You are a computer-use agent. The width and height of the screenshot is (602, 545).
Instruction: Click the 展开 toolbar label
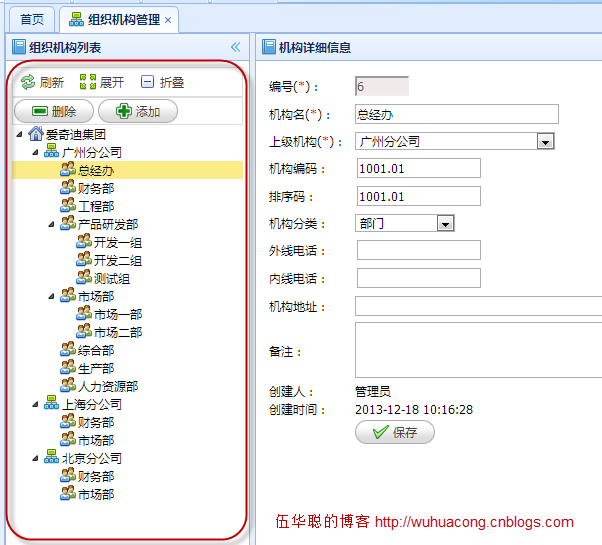pos(112,82)
